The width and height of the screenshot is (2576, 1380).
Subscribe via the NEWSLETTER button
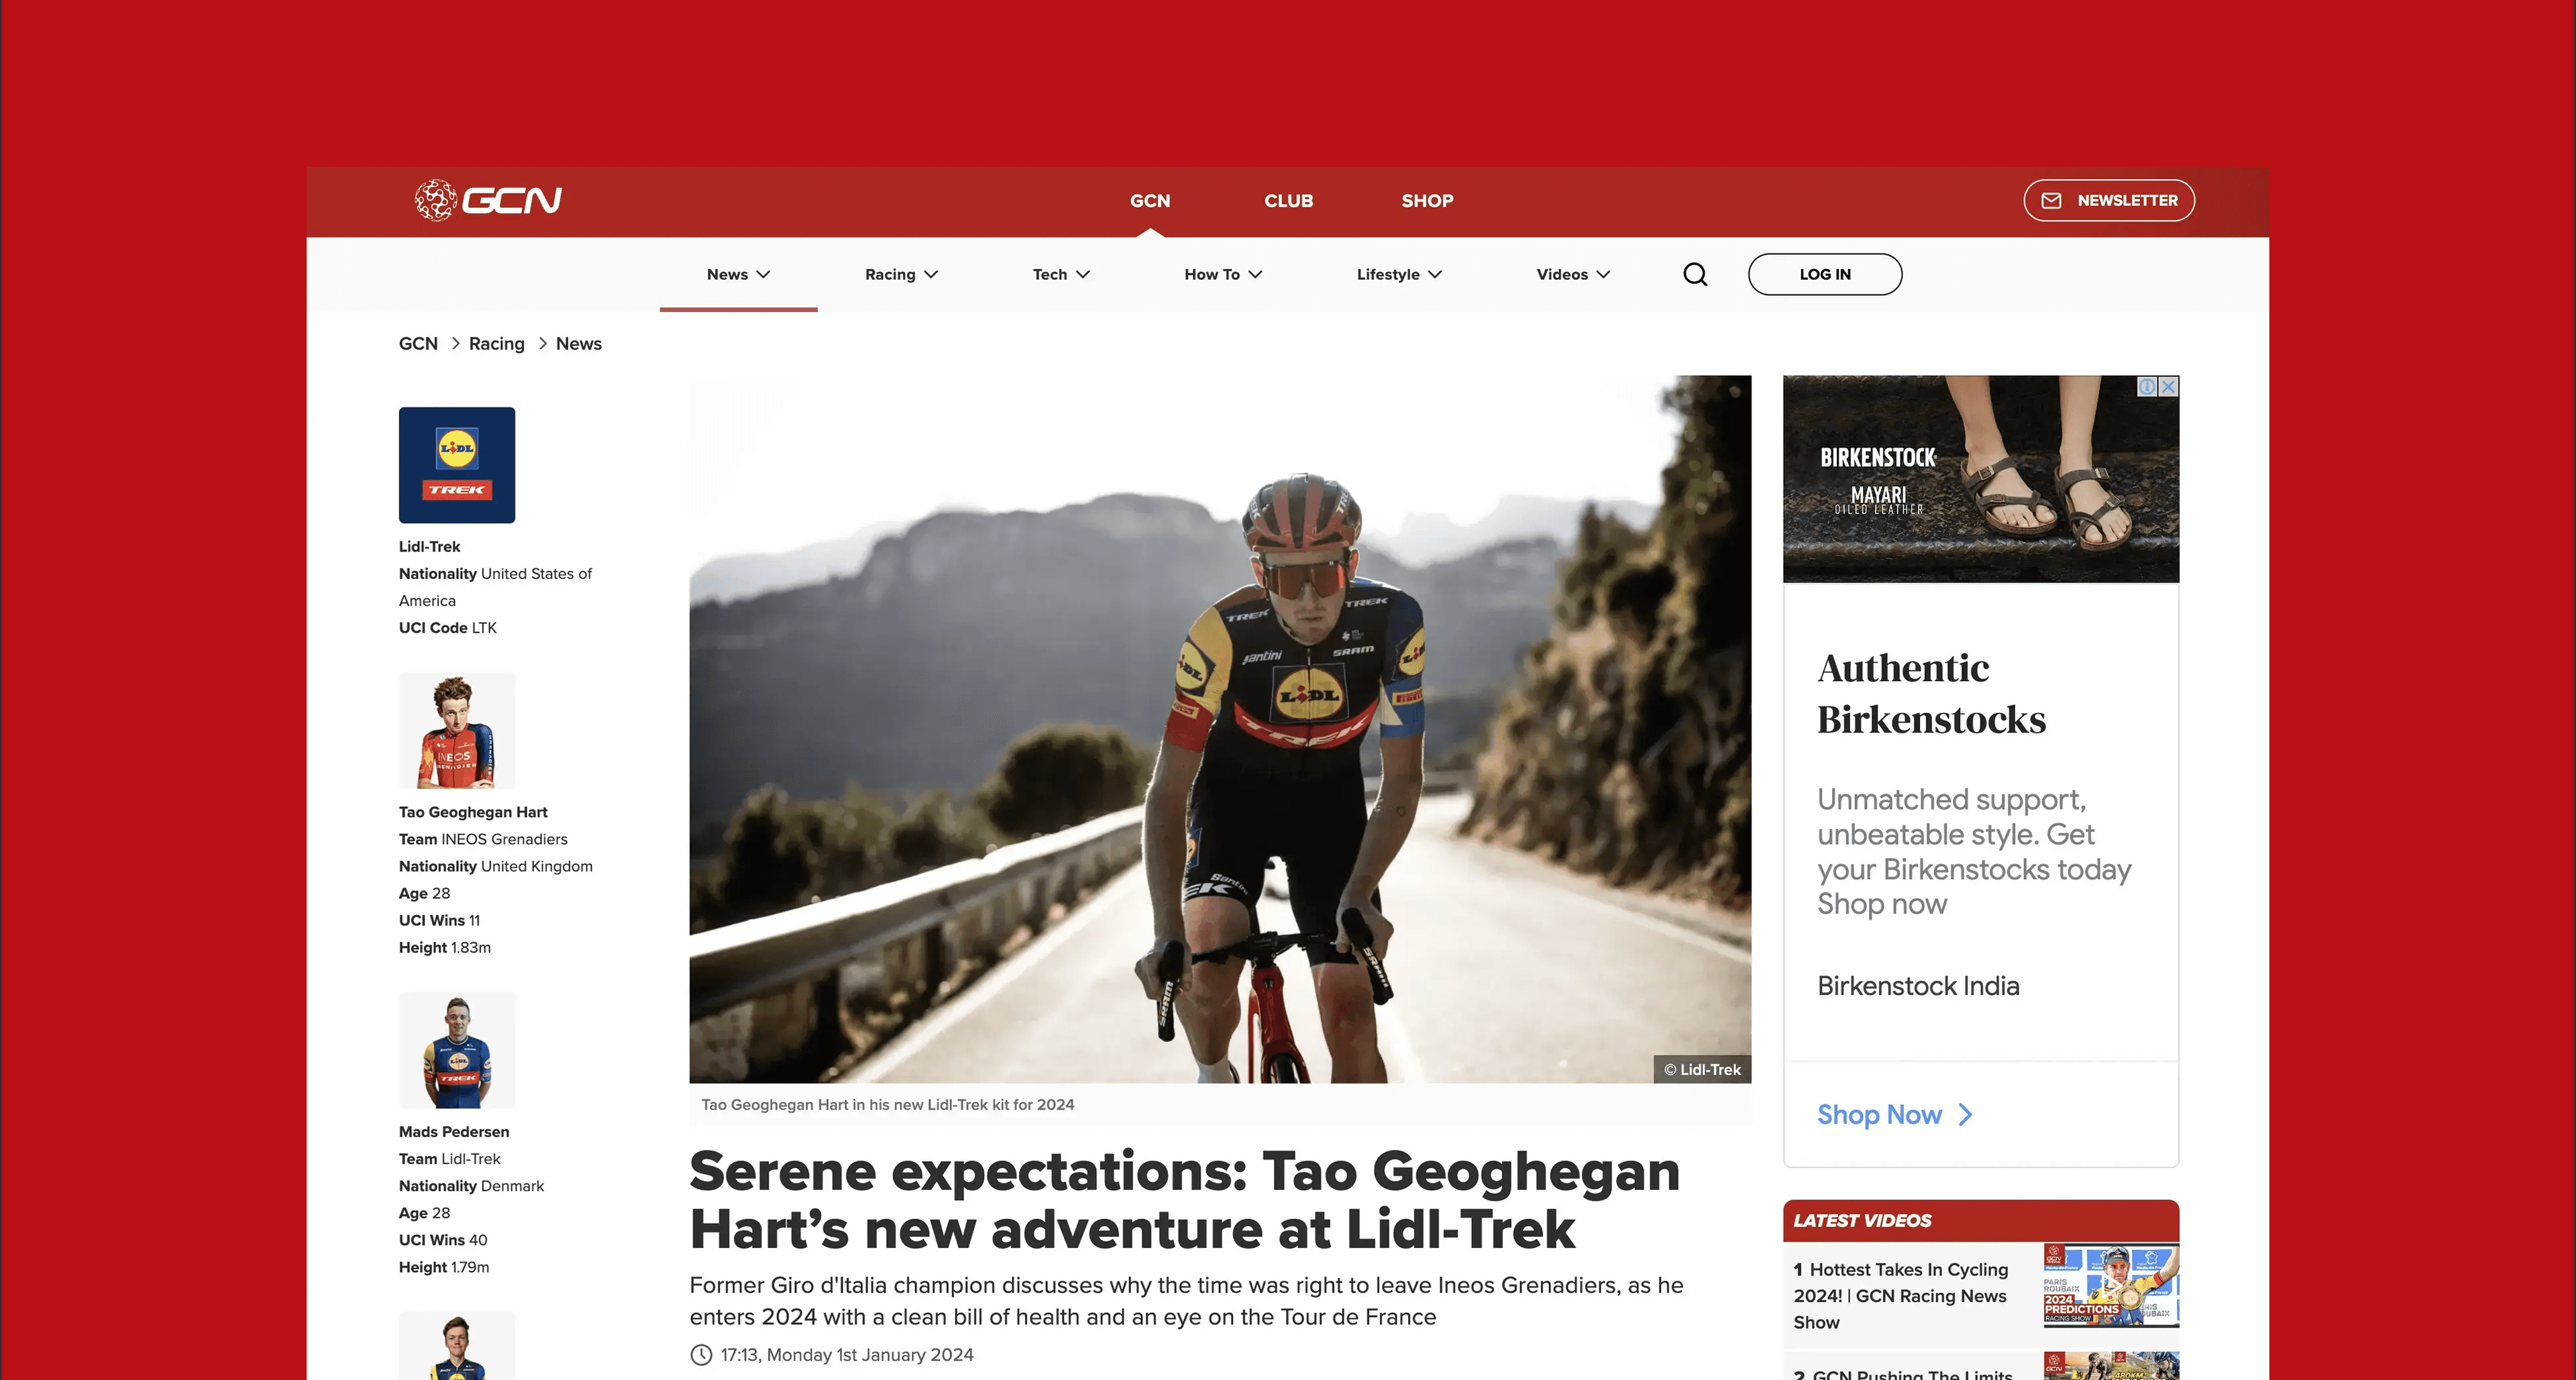coord(2109,201)
